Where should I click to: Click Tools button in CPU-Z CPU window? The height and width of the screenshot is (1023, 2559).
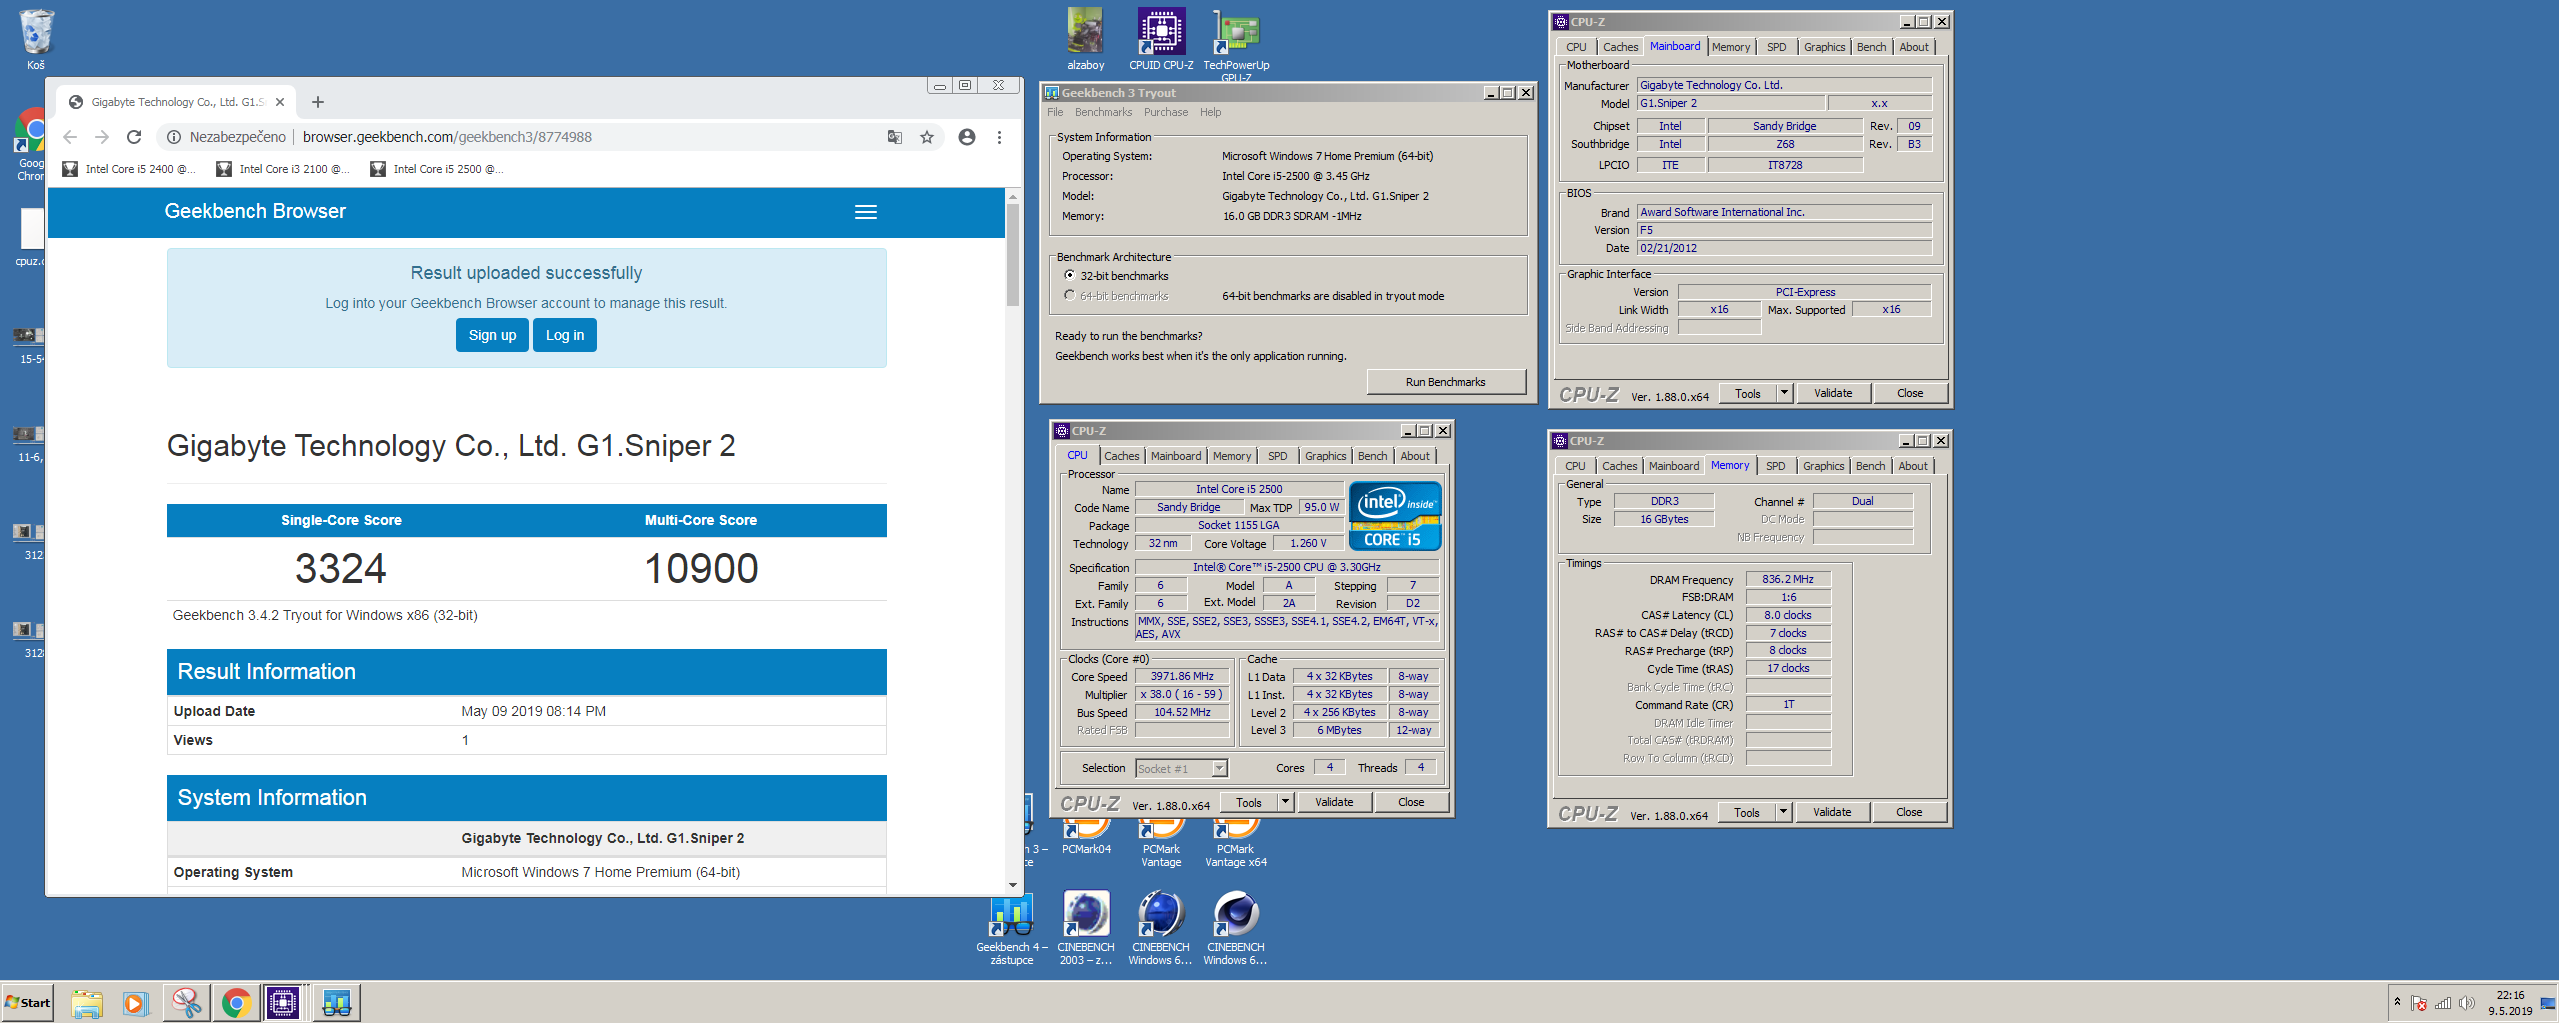pyautogui.click(x=1249, y=802)
